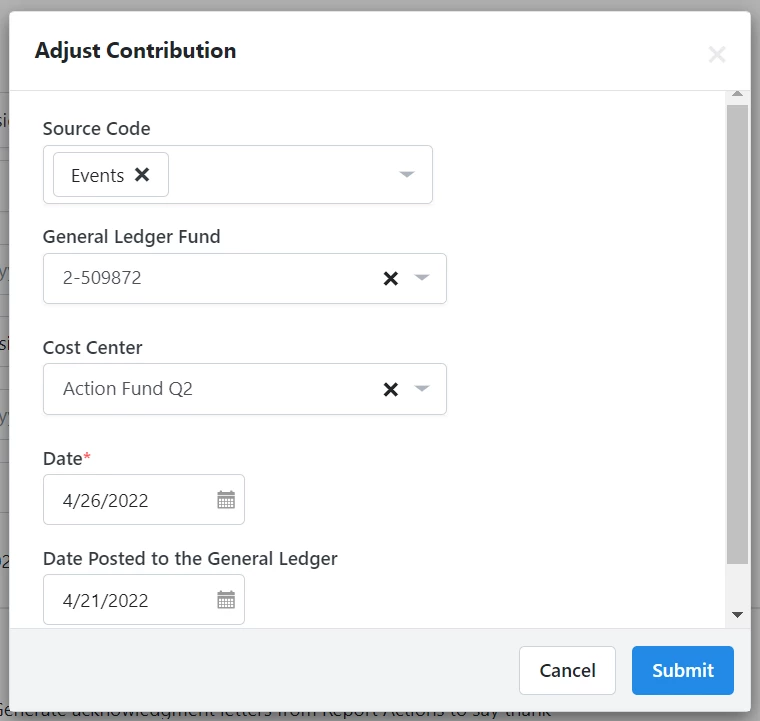
Task: Click the dialog's vertical scrollbar thumb
Action: [x=737, y=334]
